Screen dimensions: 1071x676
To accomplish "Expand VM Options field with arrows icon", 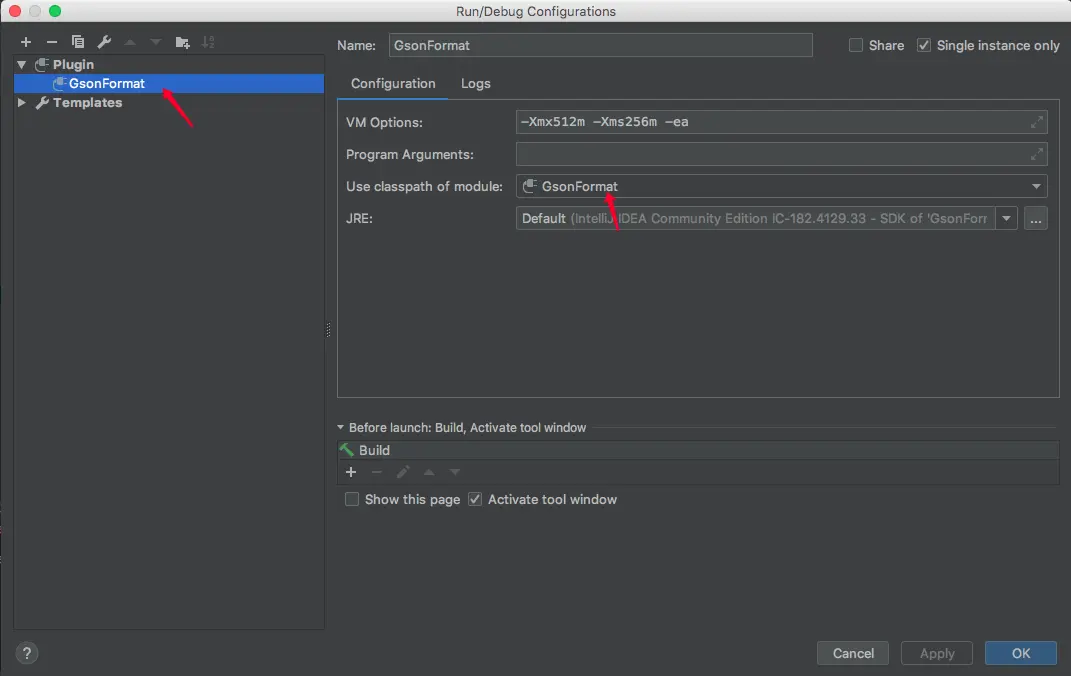I will [x=1036, y=122].
